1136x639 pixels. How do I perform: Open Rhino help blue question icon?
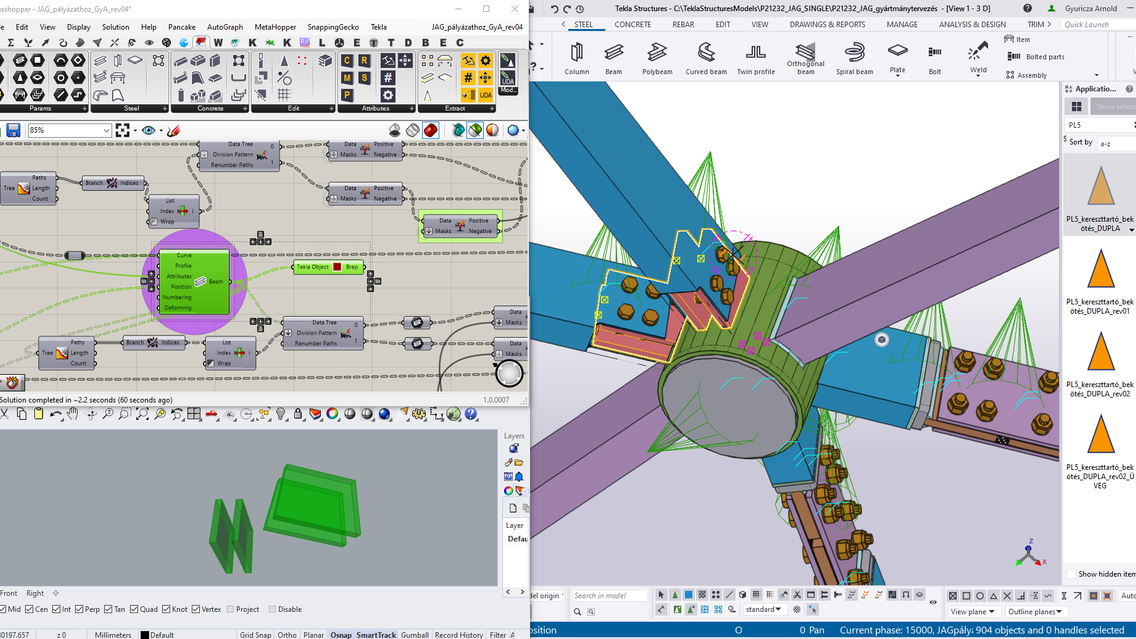471,414
